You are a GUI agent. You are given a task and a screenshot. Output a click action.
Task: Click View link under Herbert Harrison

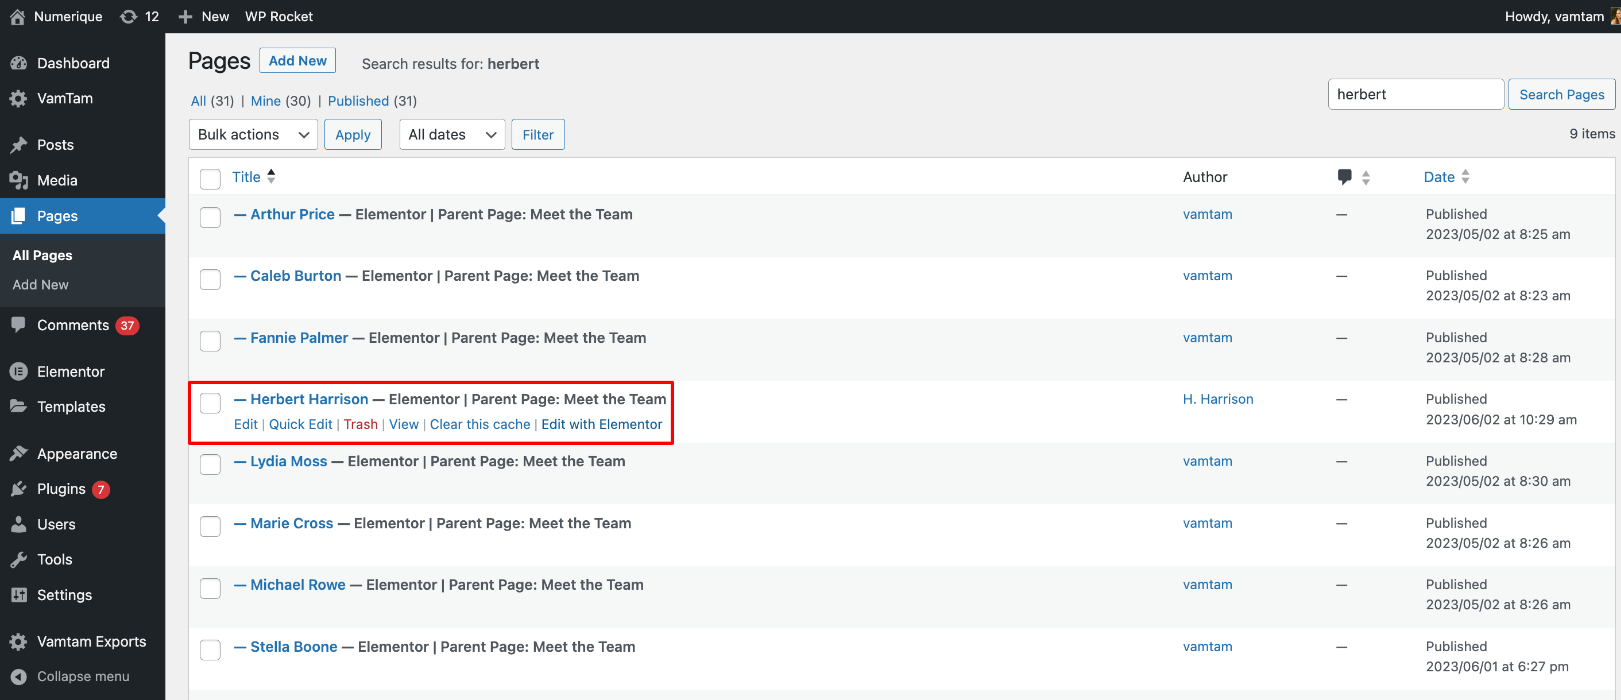(x=404, y=424)
